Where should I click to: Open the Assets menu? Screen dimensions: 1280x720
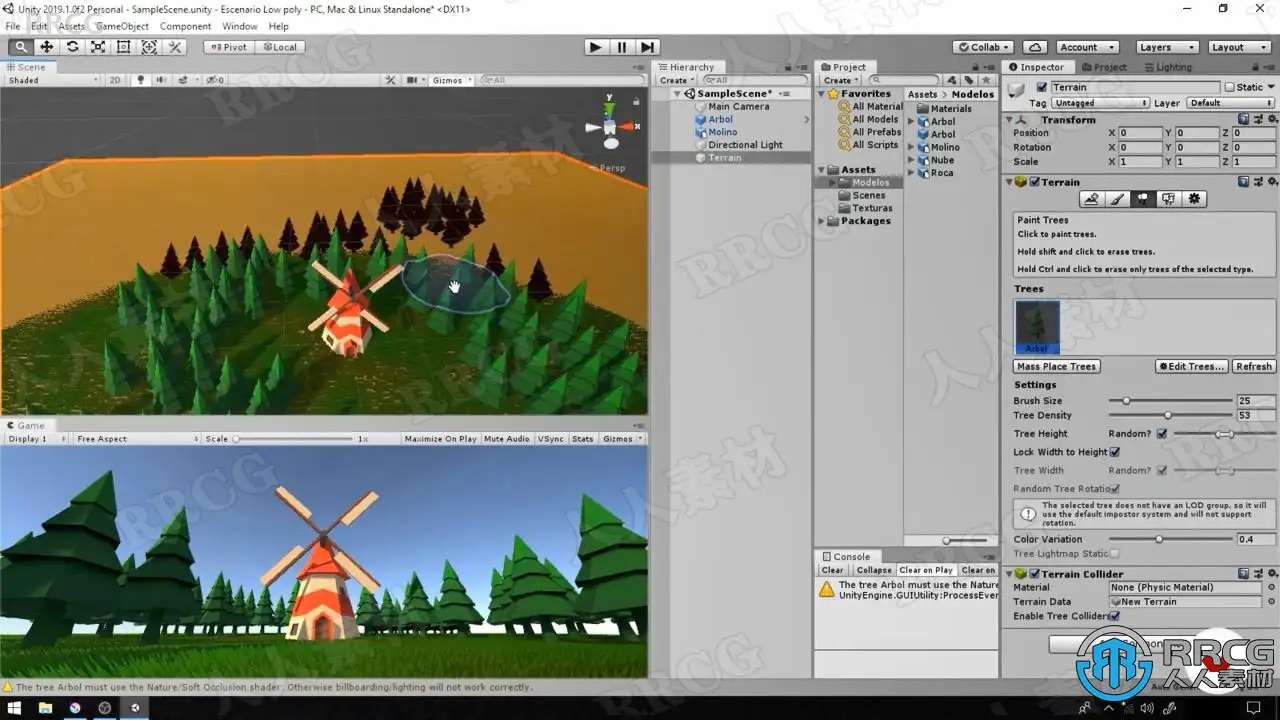coord(71,26)
